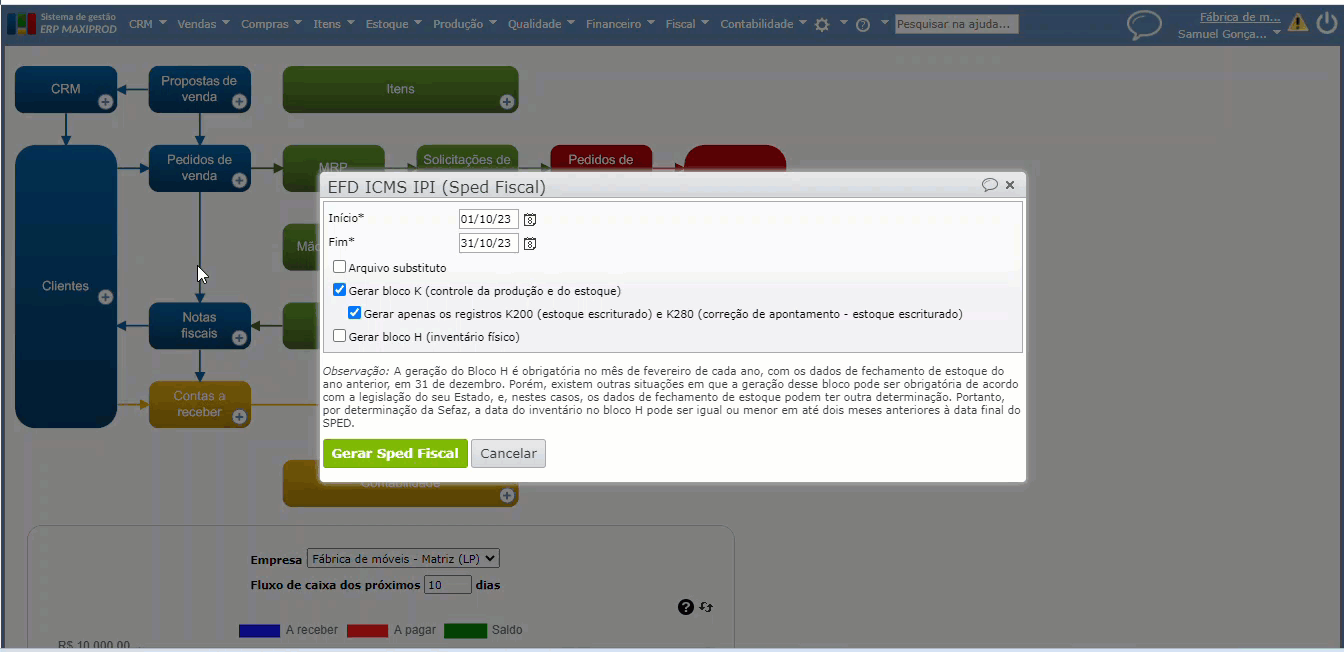Click the cash flow days input field

click(448, 585)
